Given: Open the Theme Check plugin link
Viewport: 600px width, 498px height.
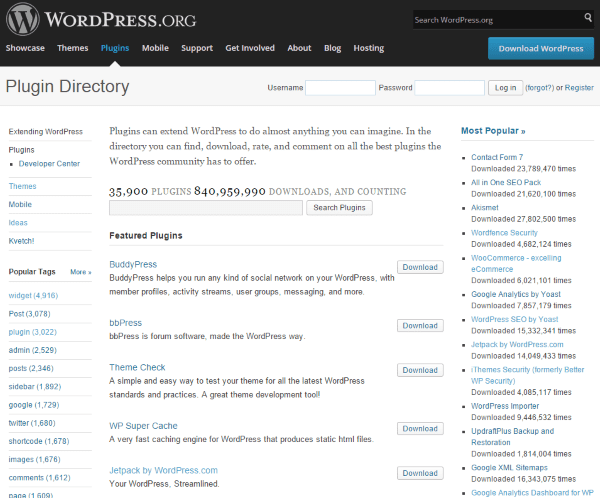Looking at the screenshot, I should 137,367.
